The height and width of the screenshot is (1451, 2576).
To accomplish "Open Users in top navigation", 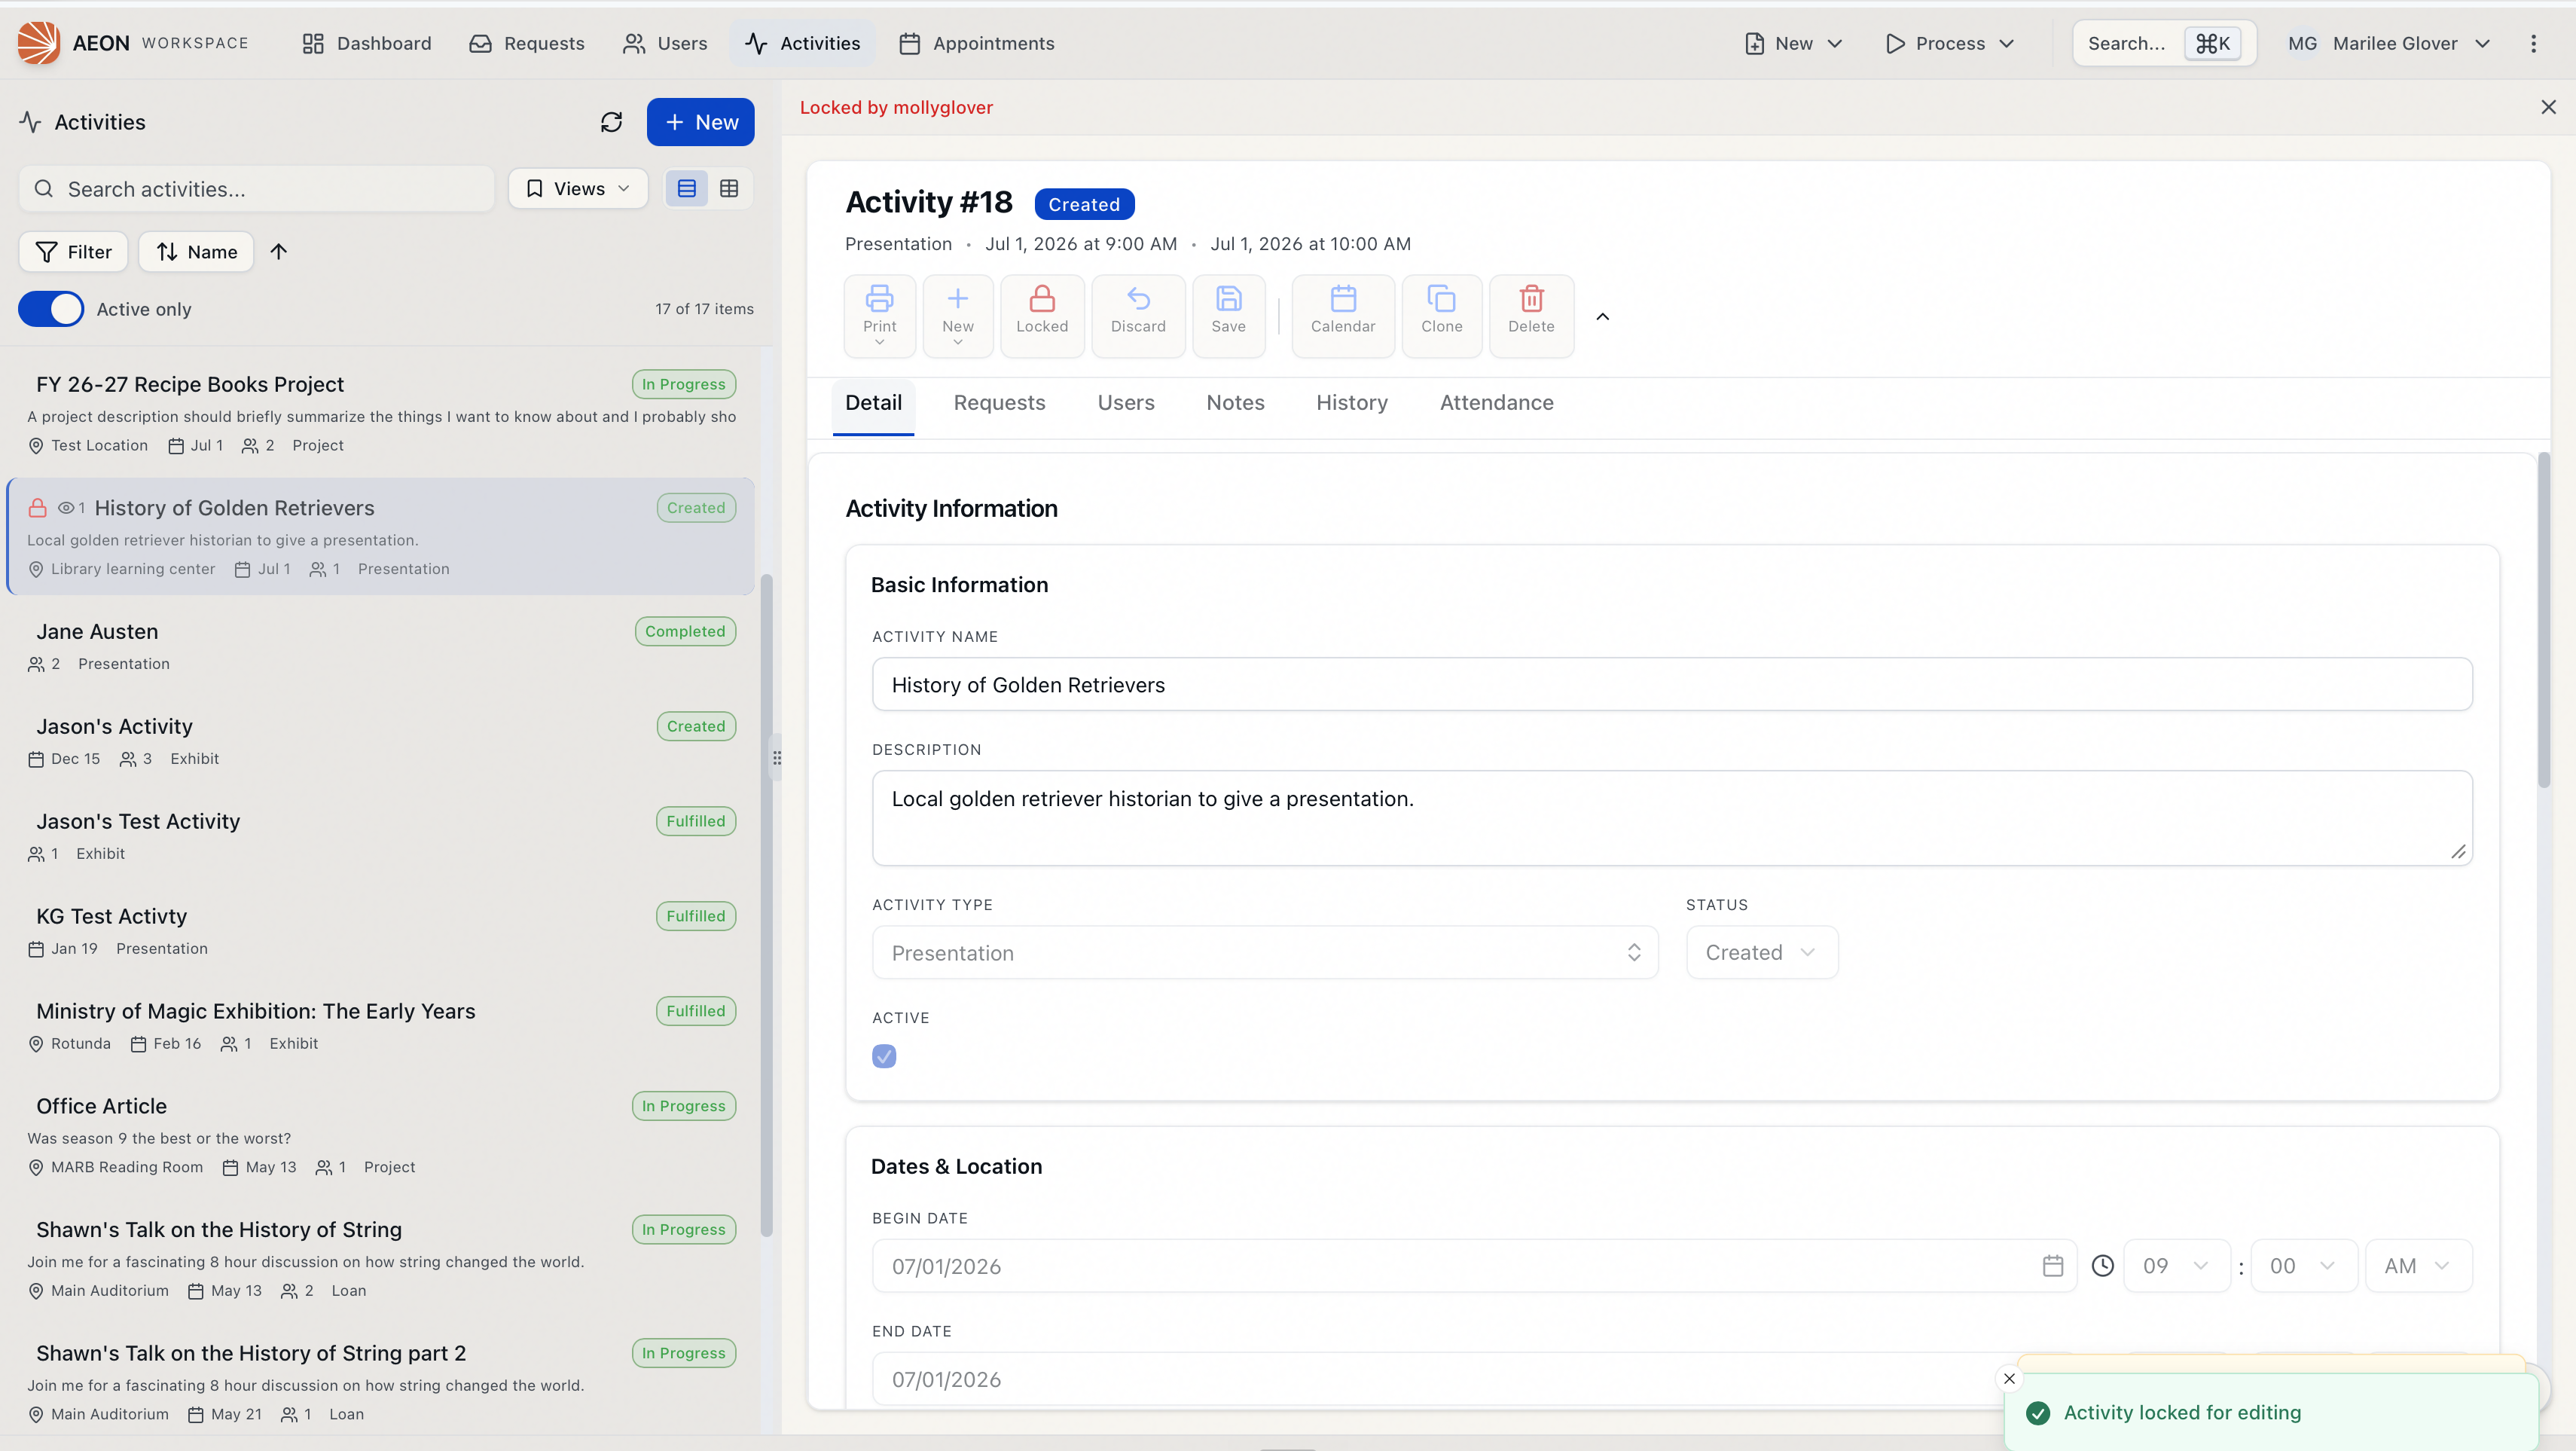I will [665, 43].
